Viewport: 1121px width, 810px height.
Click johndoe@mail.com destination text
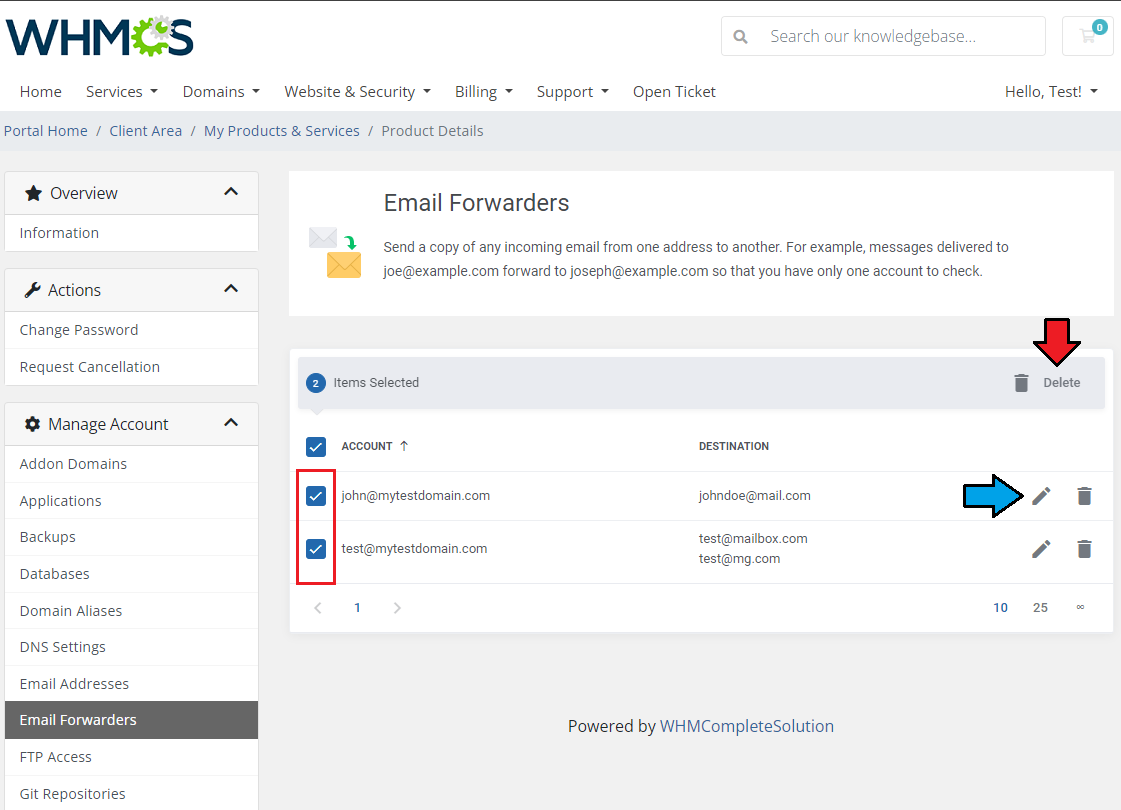755,495
